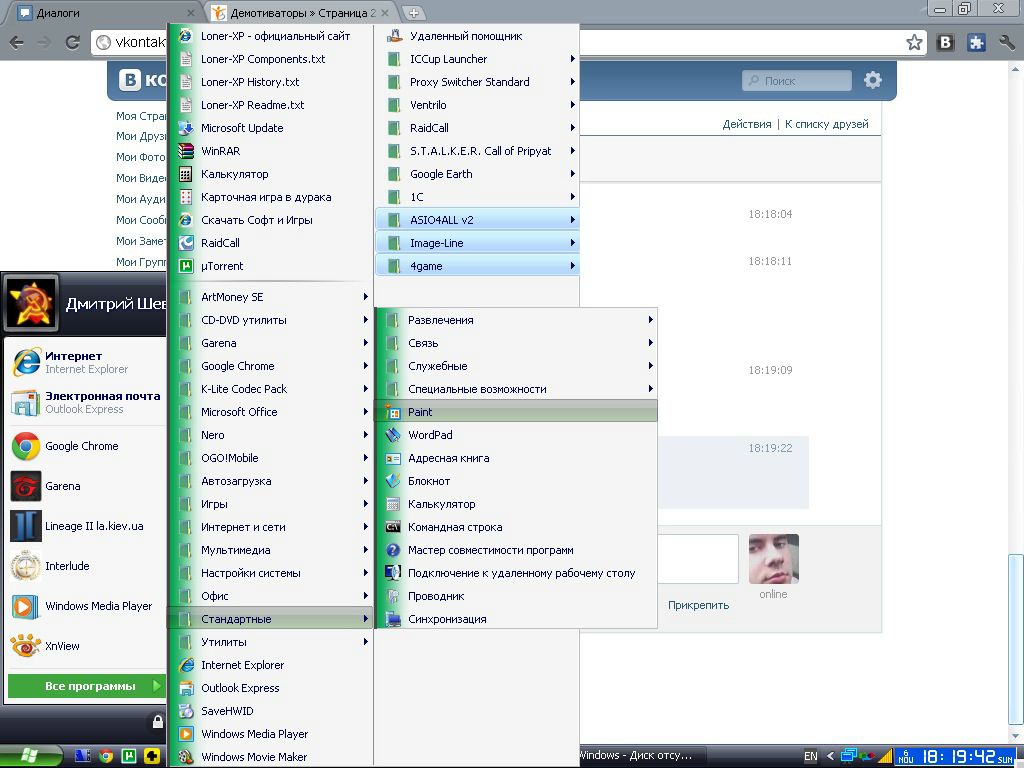Open a new Chrome tab
Screen dimensions: 1024x768
[413, 12]
